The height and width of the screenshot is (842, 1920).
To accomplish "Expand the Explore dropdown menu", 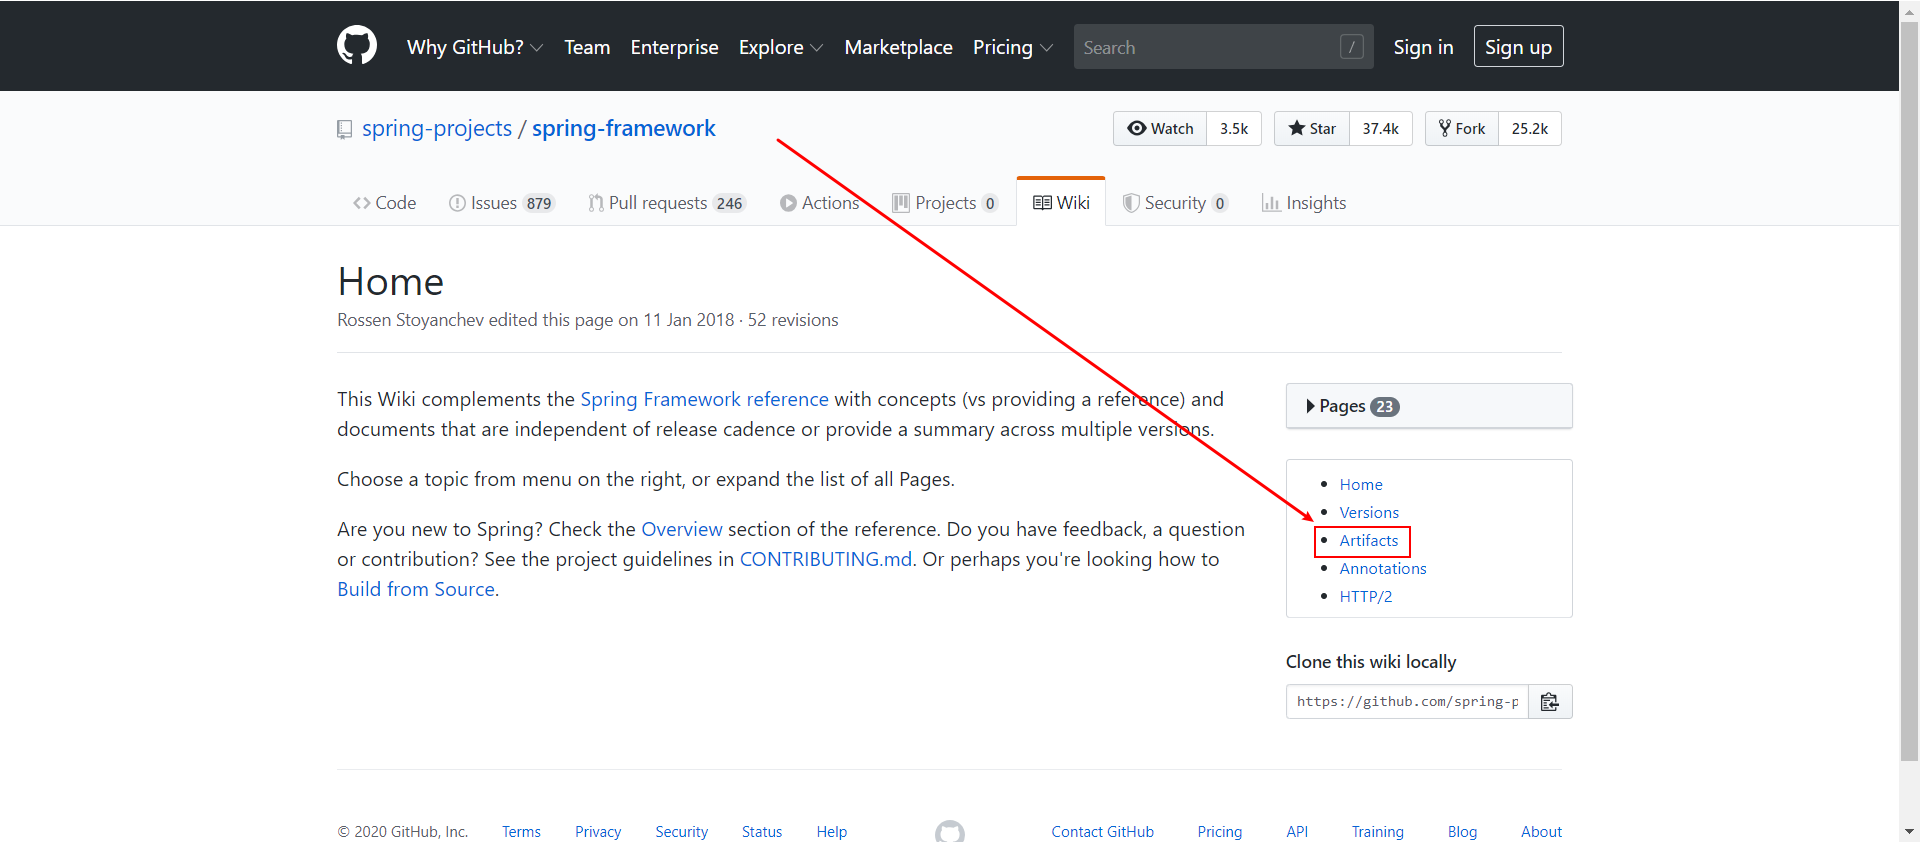I will pyautogui.click(x=781, y=47).
